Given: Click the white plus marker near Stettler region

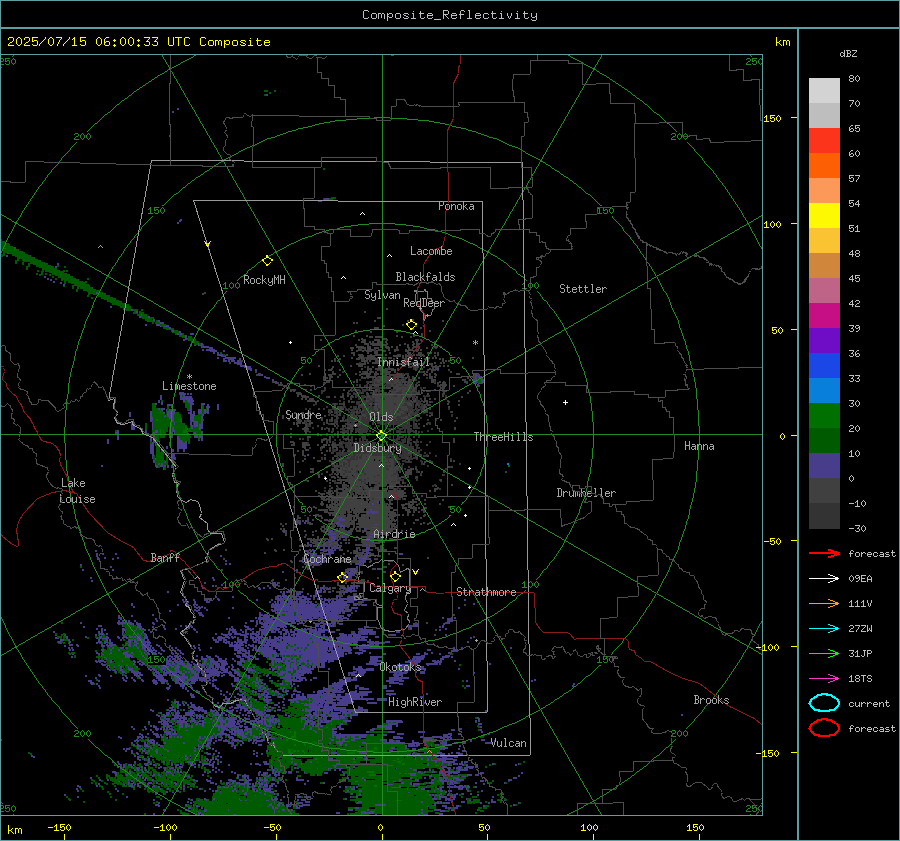Looking at the screenshot, I should click(565, 402).
